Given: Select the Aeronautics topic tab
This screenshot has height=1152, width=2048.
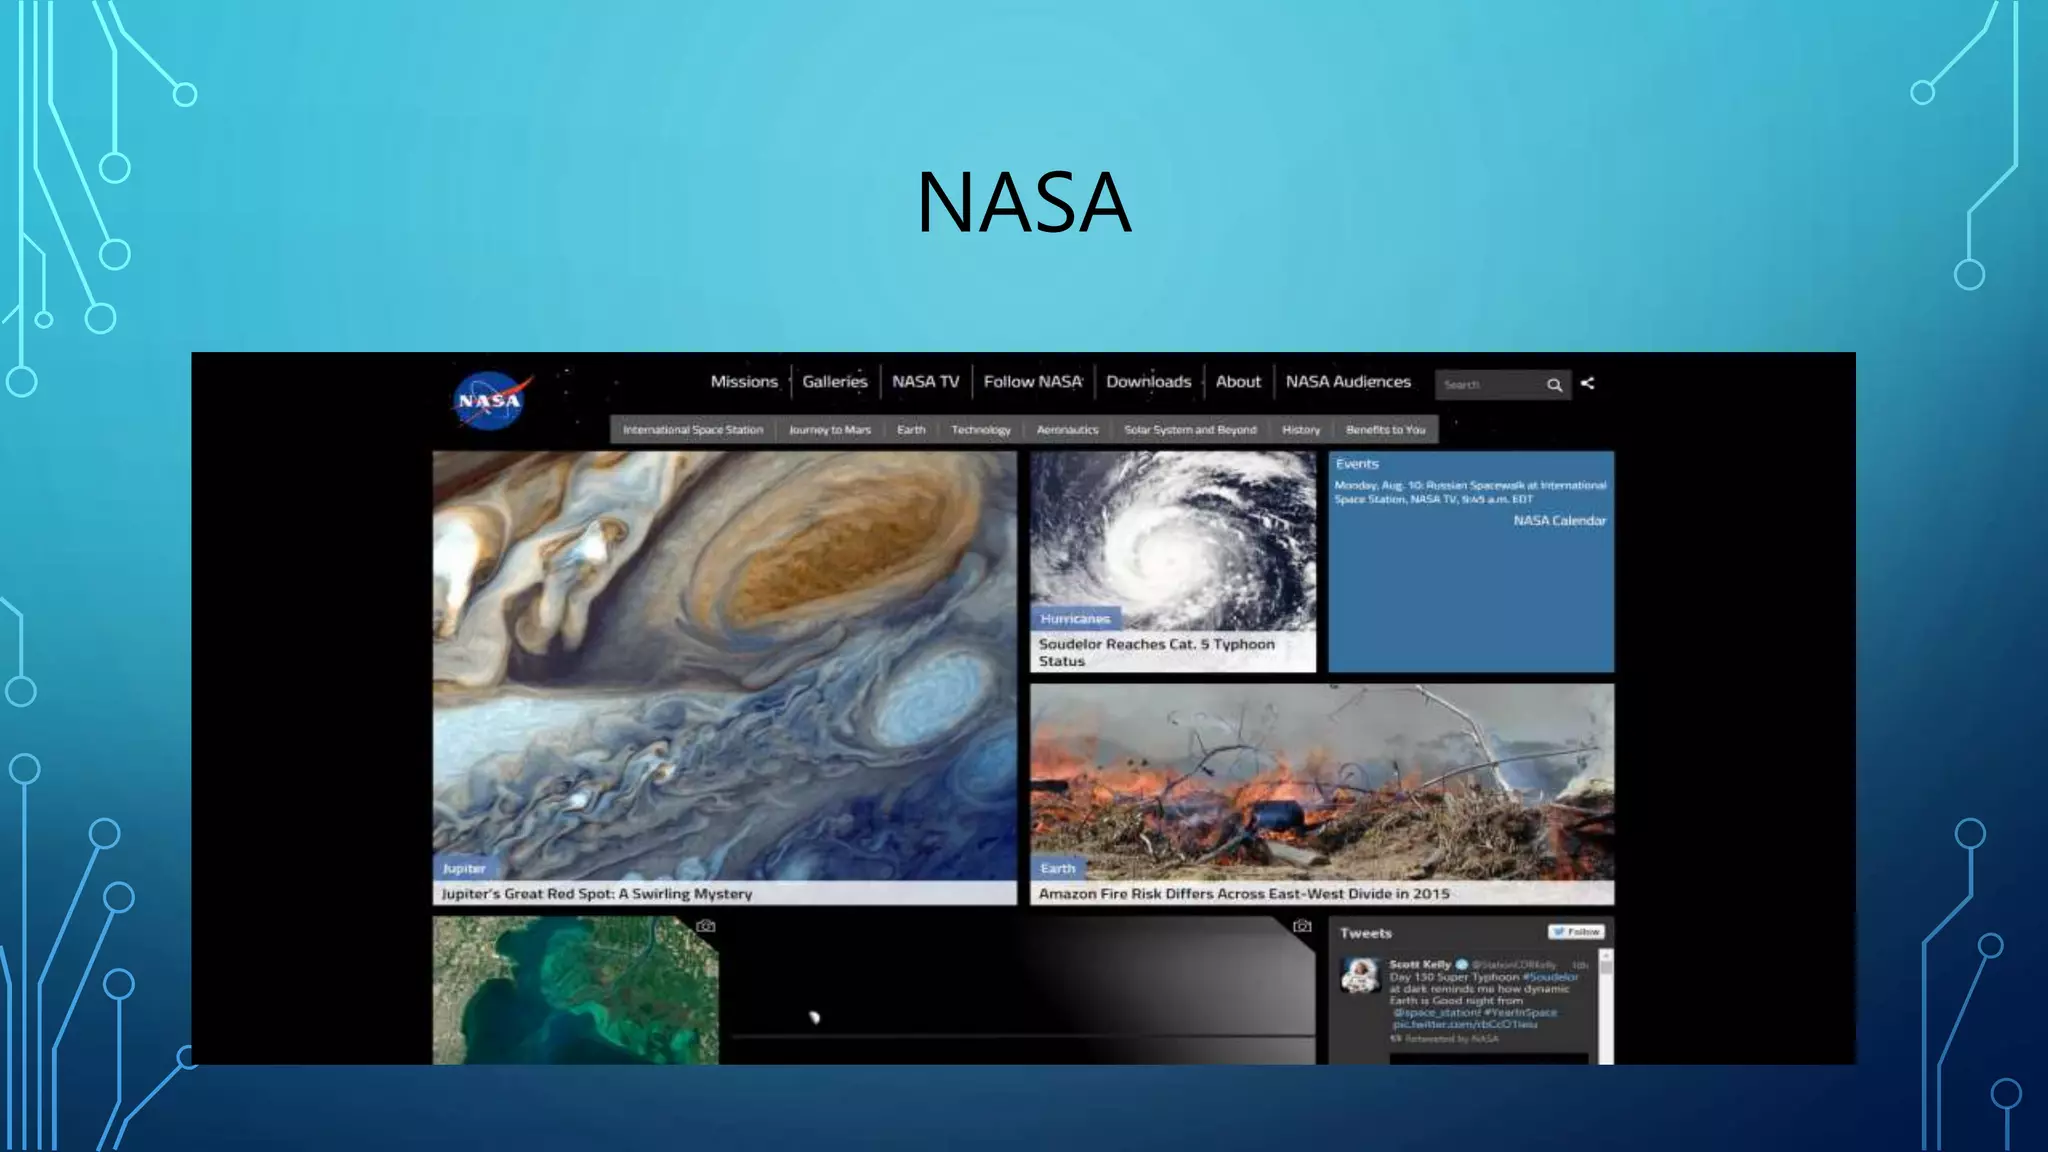Looking at the screenshot, I should [1068, 430].
